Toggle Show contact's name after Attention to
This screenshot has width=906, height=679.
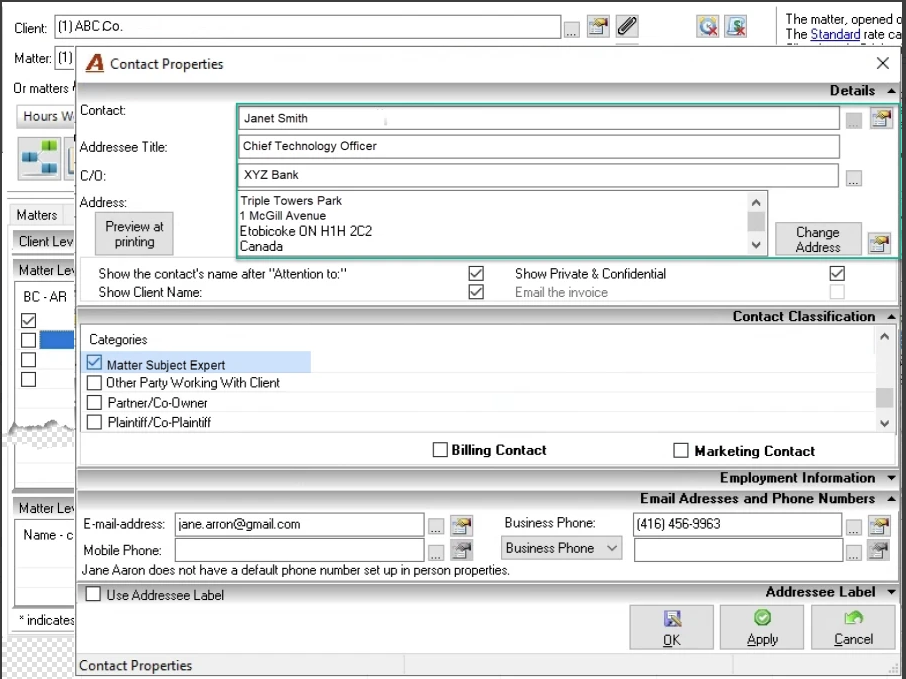pyautogui.click(x=476, y=273)
